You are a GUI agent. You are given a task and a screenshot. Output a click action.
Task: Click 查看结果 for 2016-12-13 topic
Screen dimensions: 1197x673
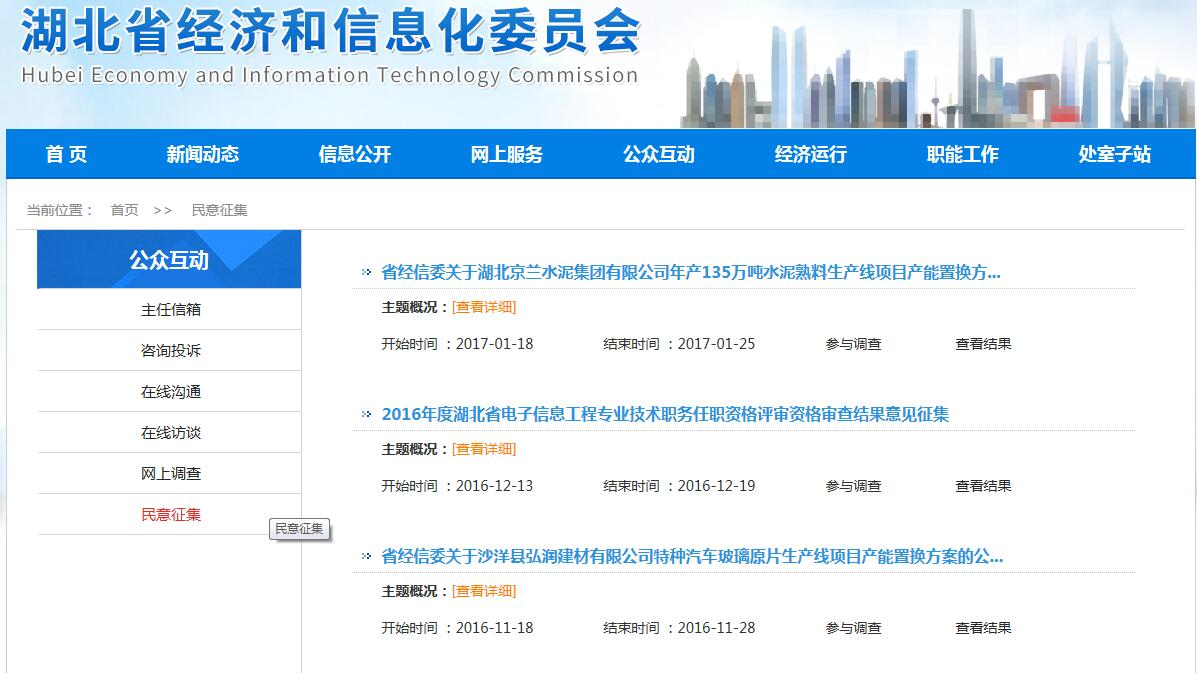(x=983, y=486)
